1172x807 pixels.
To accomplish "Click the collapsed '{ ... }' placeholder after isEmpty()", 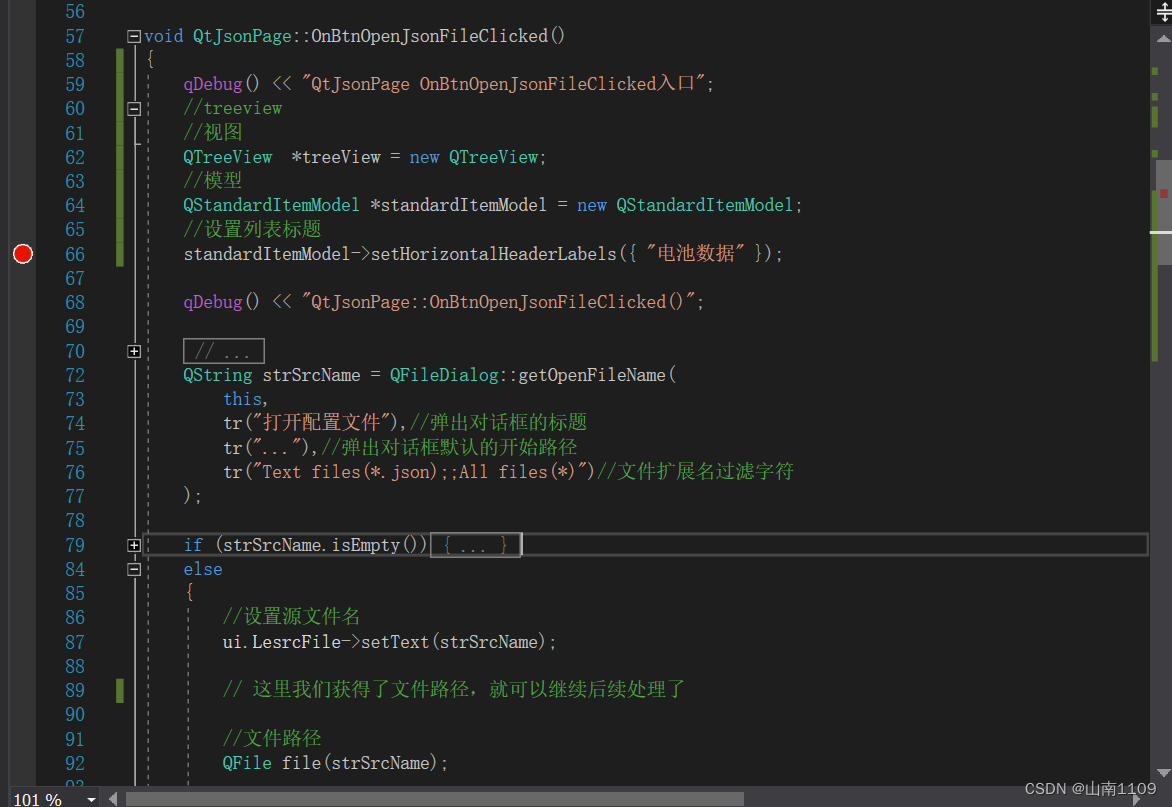I will [x=475, y=545].
